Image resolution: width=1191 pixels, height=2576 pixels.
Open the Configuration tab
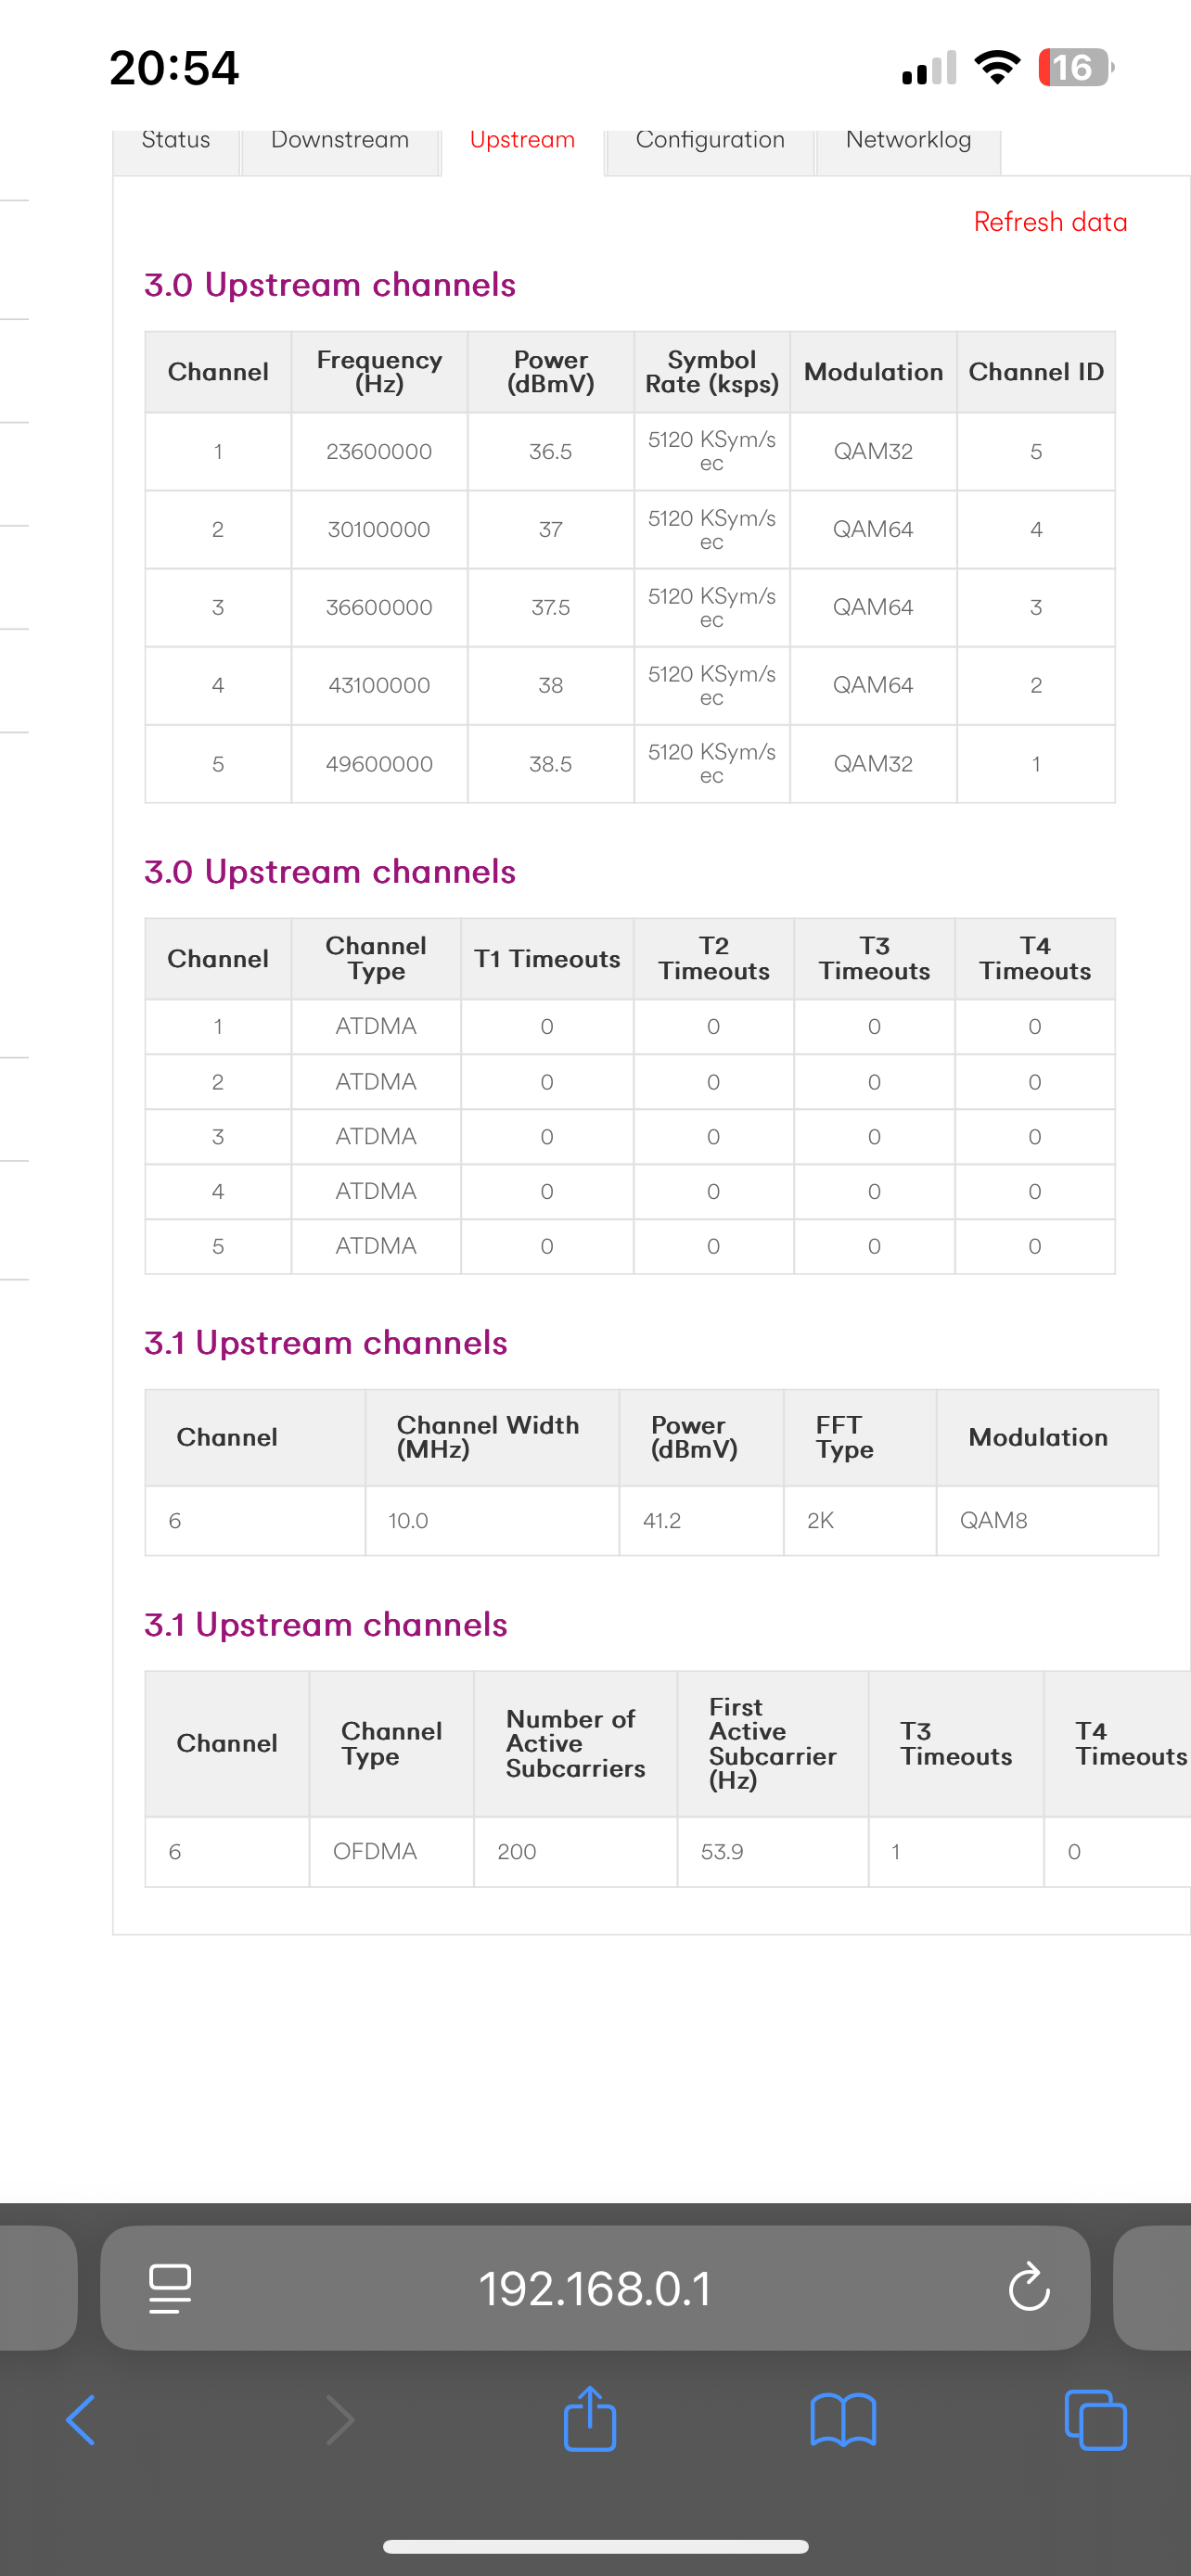tap(710, 142)
